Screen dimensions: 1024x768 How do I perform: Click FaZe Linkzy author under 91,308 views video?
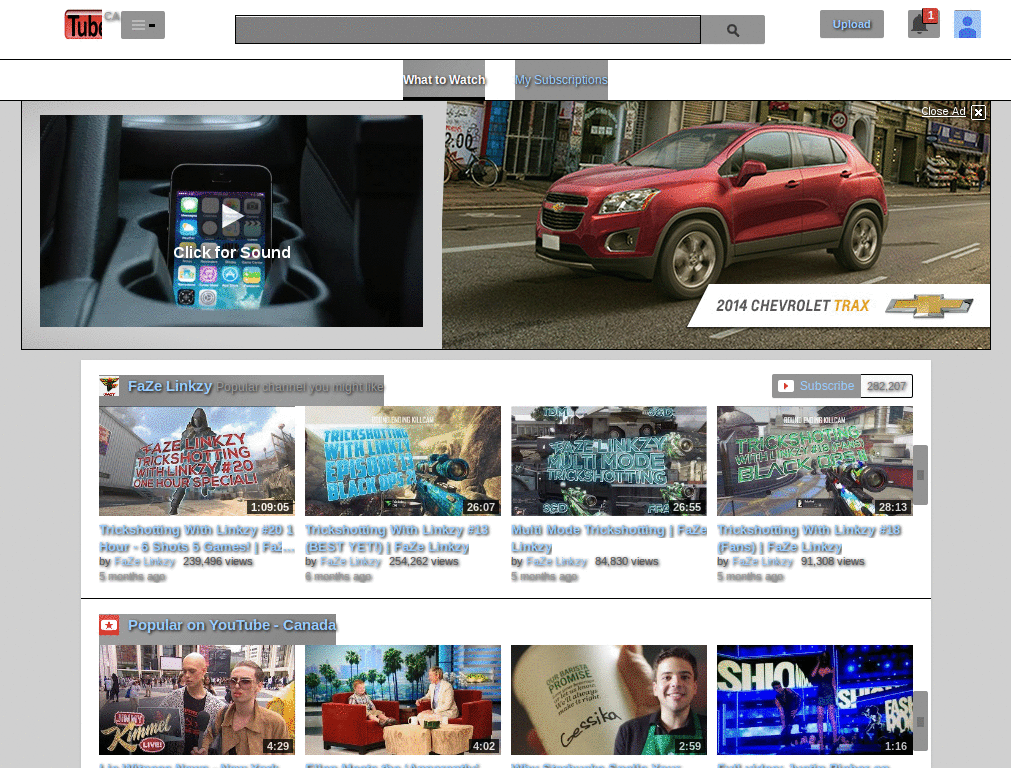763,562
